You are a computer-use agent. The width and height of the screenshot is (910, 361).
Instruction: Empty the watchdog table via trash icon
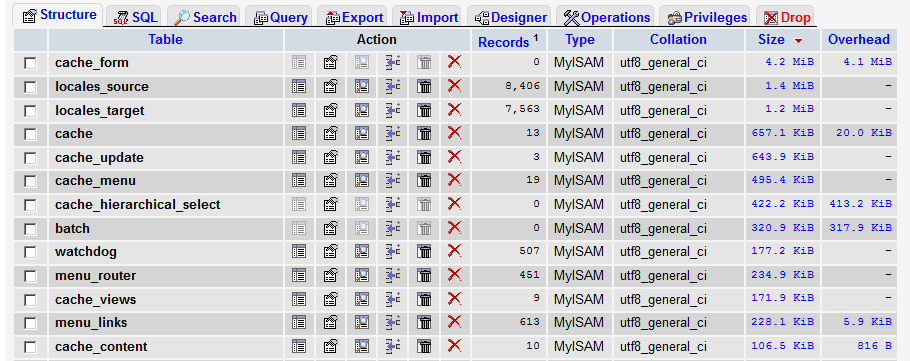point(424,252)
